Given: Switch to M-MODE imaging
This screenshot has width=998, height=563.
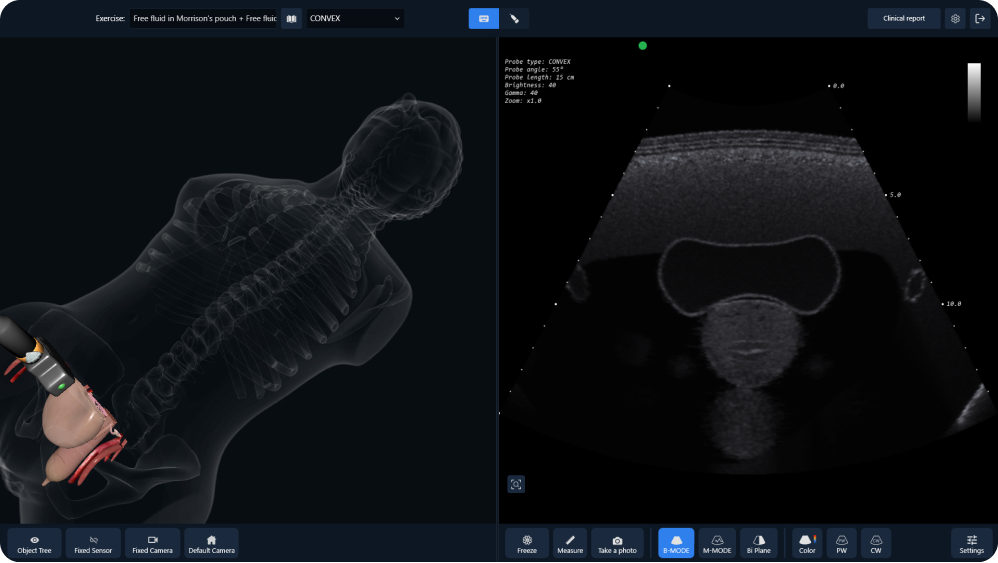Looking at the screenshot, I should [717, 543].
